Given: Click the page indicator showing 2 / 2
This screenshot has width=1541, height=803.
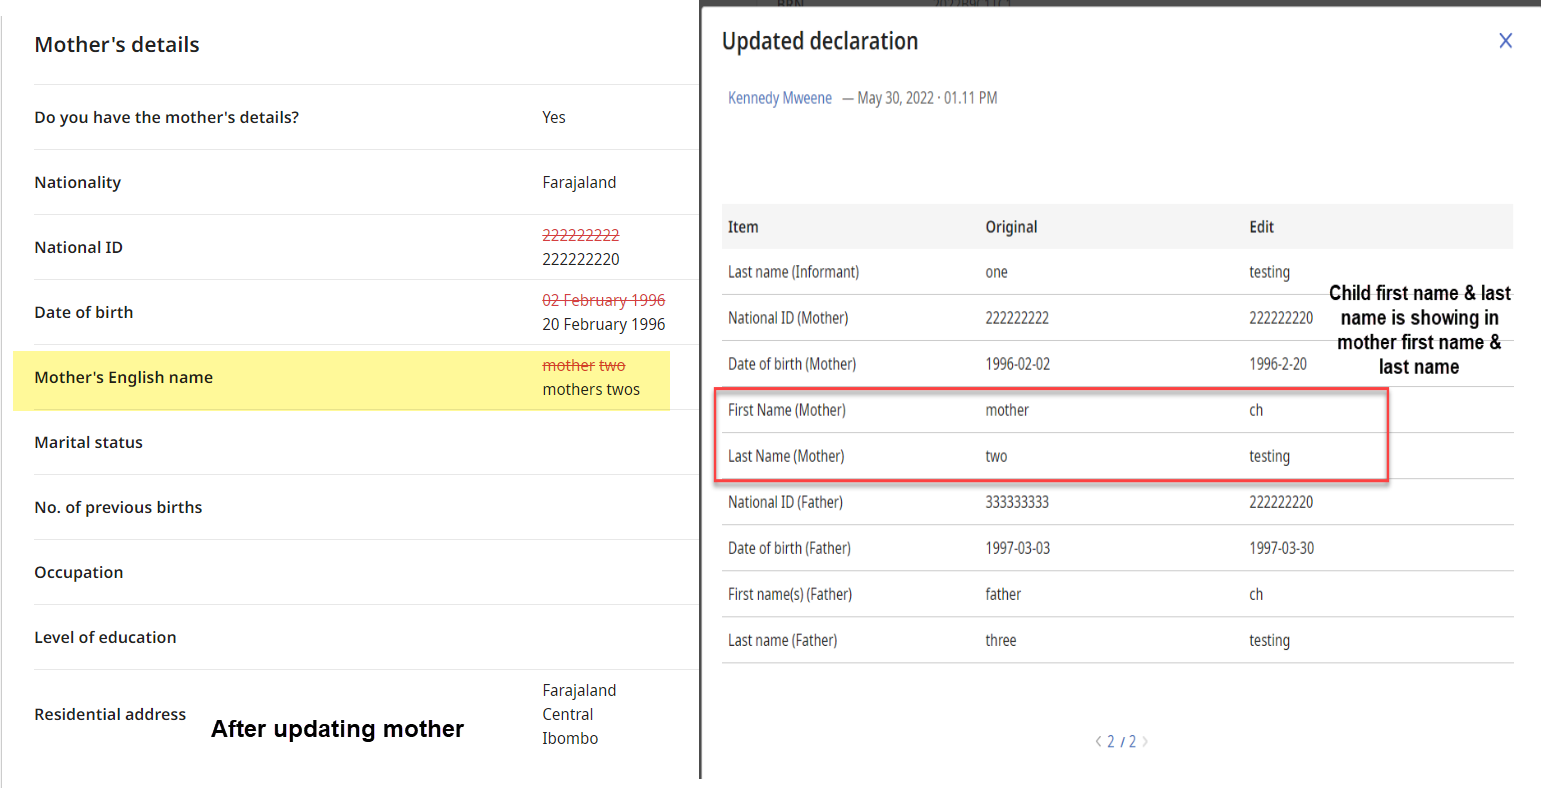Looking at the screenshot, I should click(x=1121, y=741).
